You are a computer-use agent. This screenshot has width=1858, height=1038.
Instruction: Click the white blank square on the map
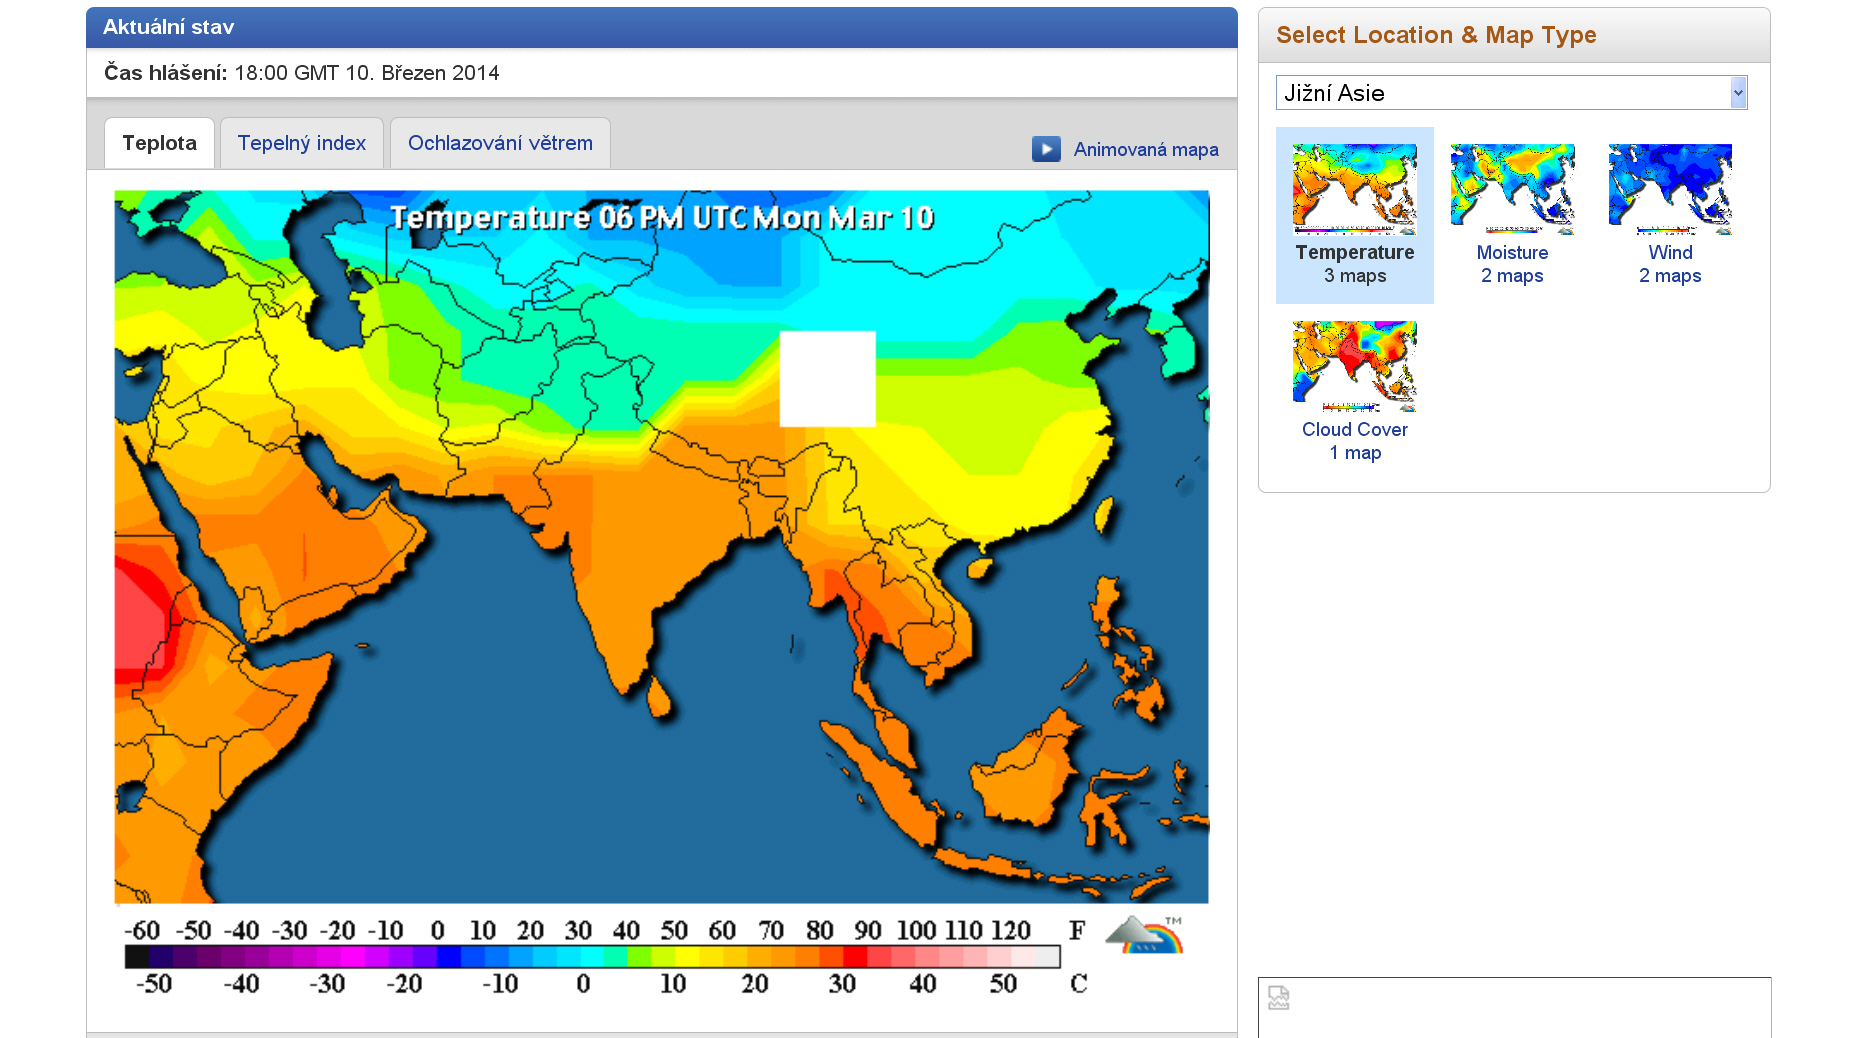pos(827,379)
